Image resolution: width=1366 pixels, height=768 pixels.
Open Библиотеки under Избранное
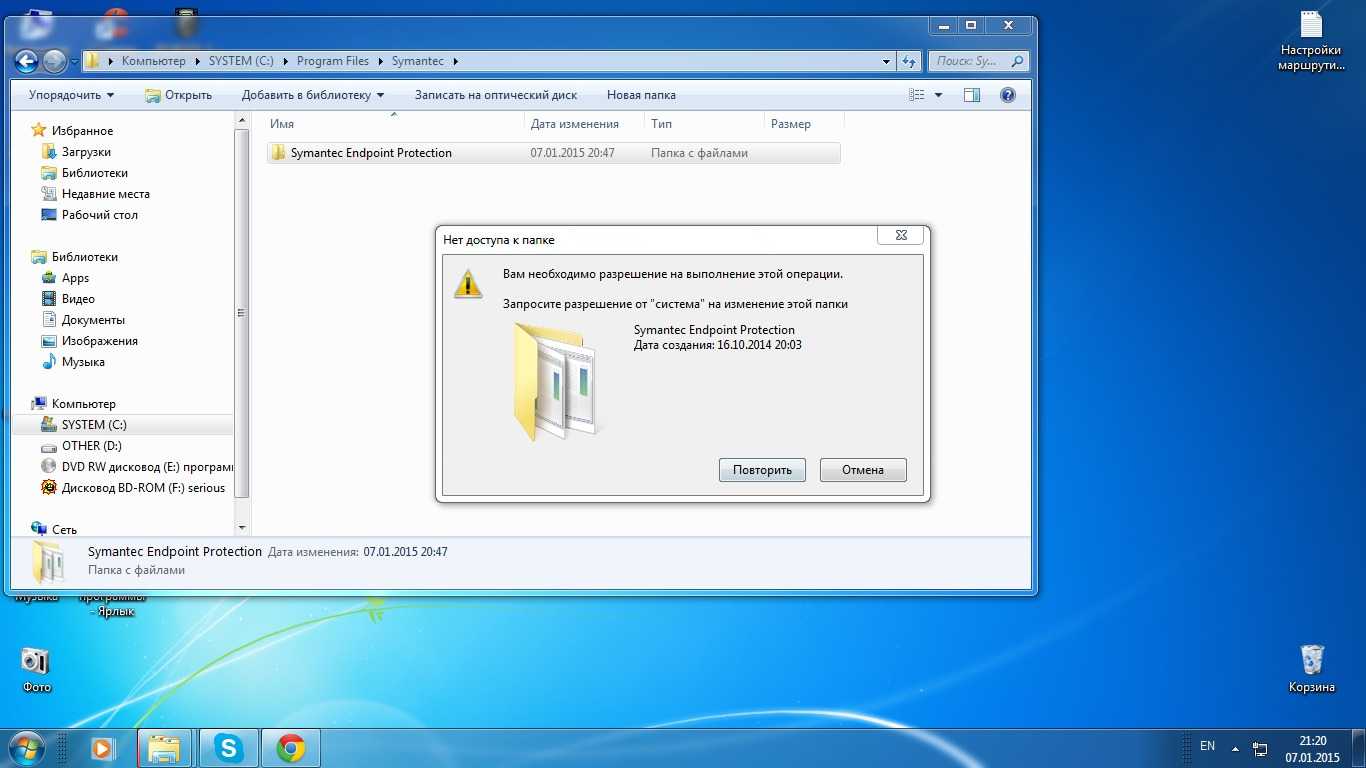click(84, 173)
